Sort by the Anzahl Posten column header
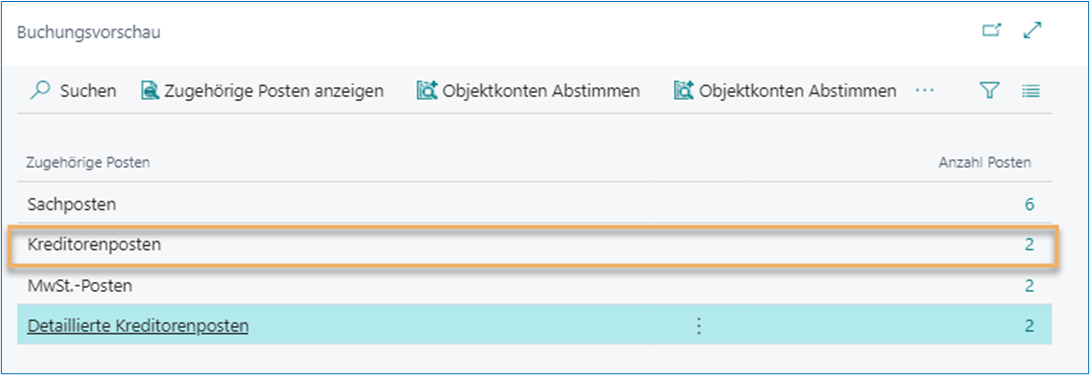Screen dimensions: 1090x375 [985, 162]
